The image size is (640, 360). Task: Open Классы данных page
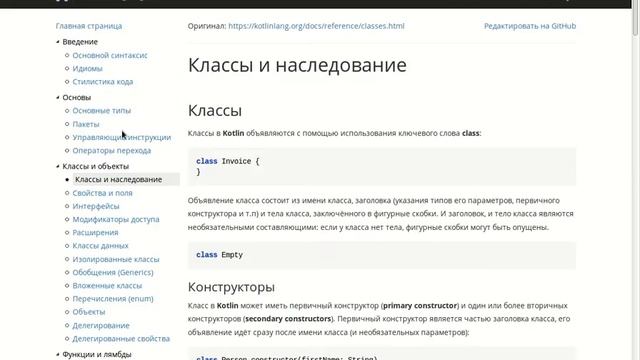(100, 246)
